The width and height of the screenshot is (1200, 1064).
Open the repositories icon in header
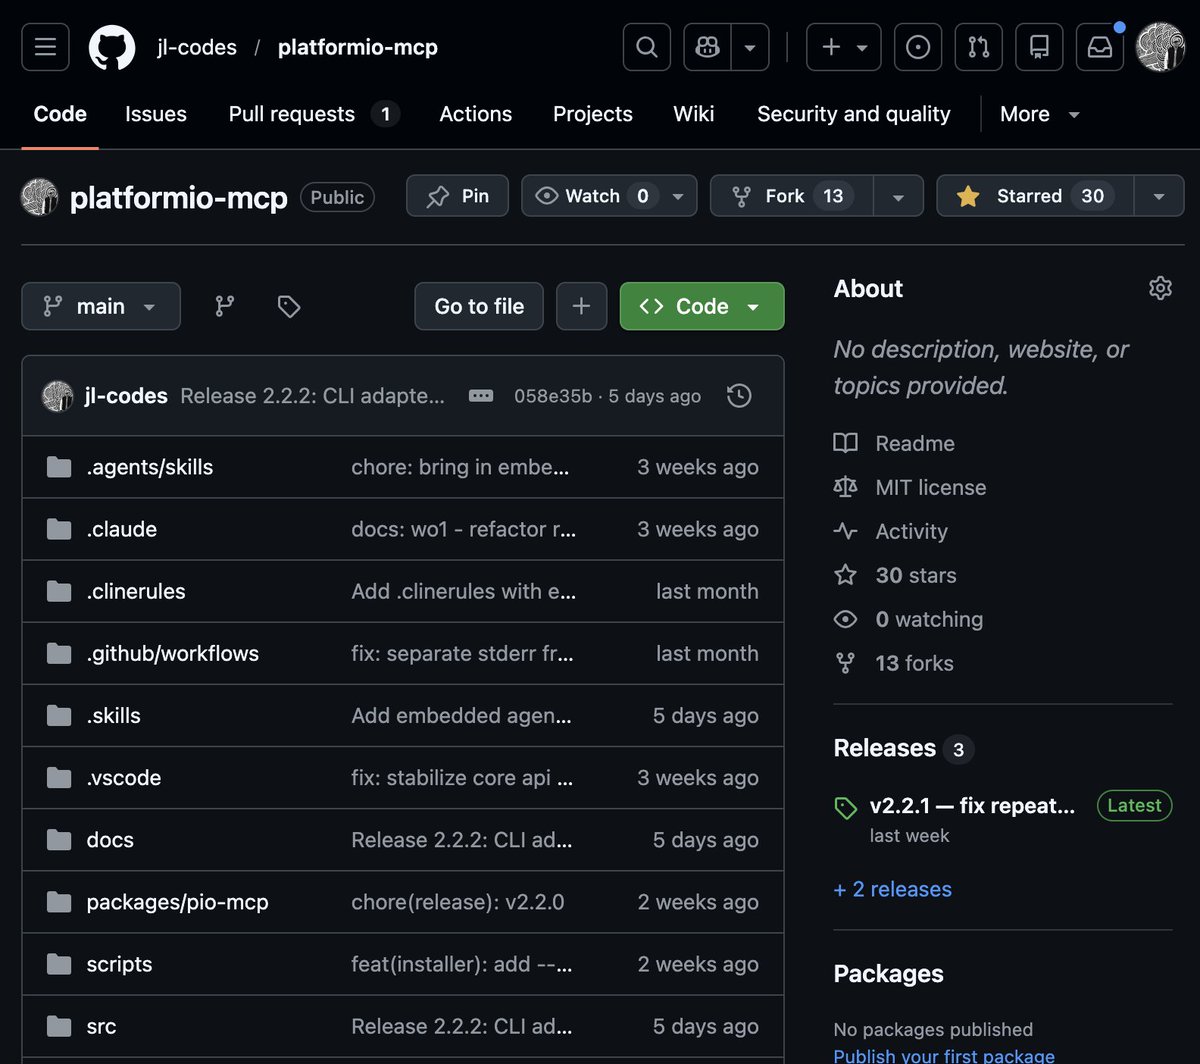[1039, 47]
